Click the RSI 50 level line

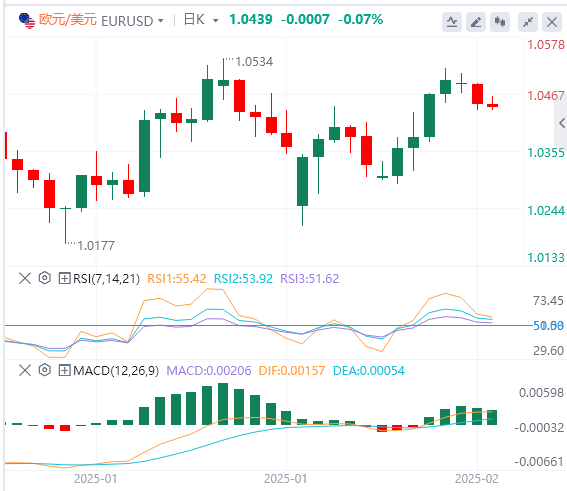(269, 325)
